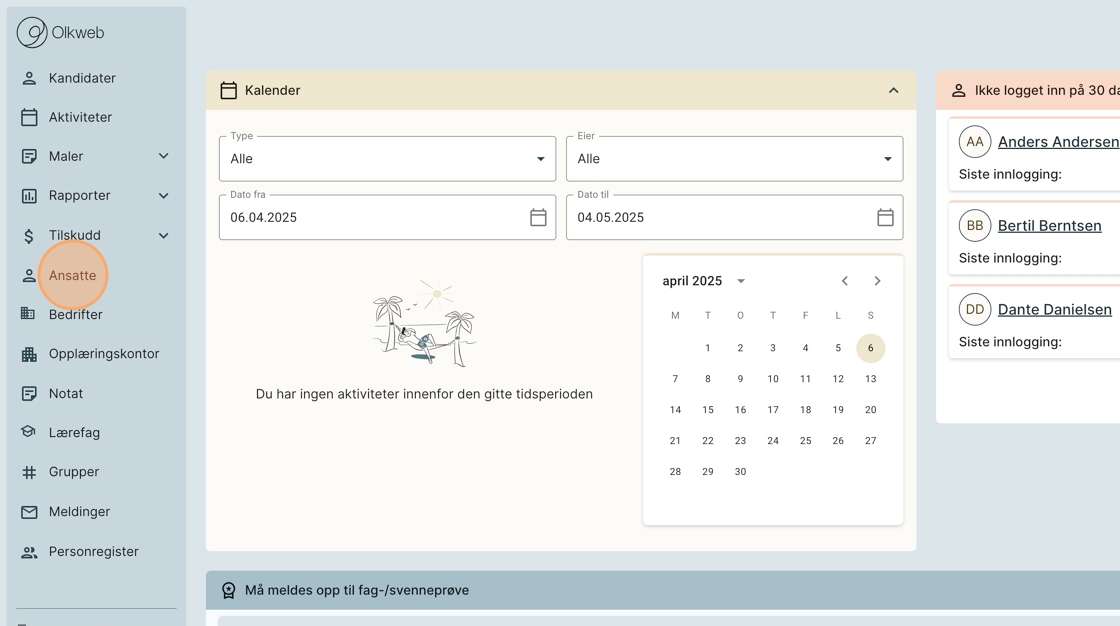The width and height of the screenshot is (1120, 626).
Task: Select April 24 in the calendar
Action: tap(773, 441)
